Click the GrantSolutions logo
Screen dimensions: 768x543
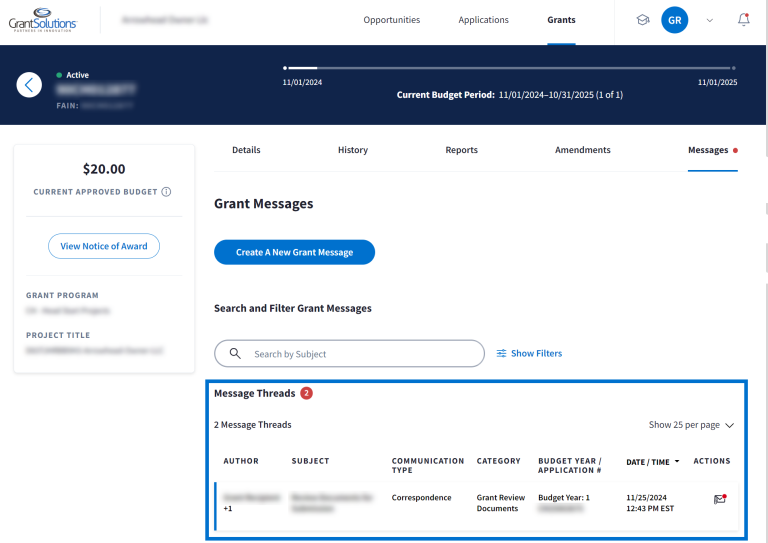pos(42,20)
